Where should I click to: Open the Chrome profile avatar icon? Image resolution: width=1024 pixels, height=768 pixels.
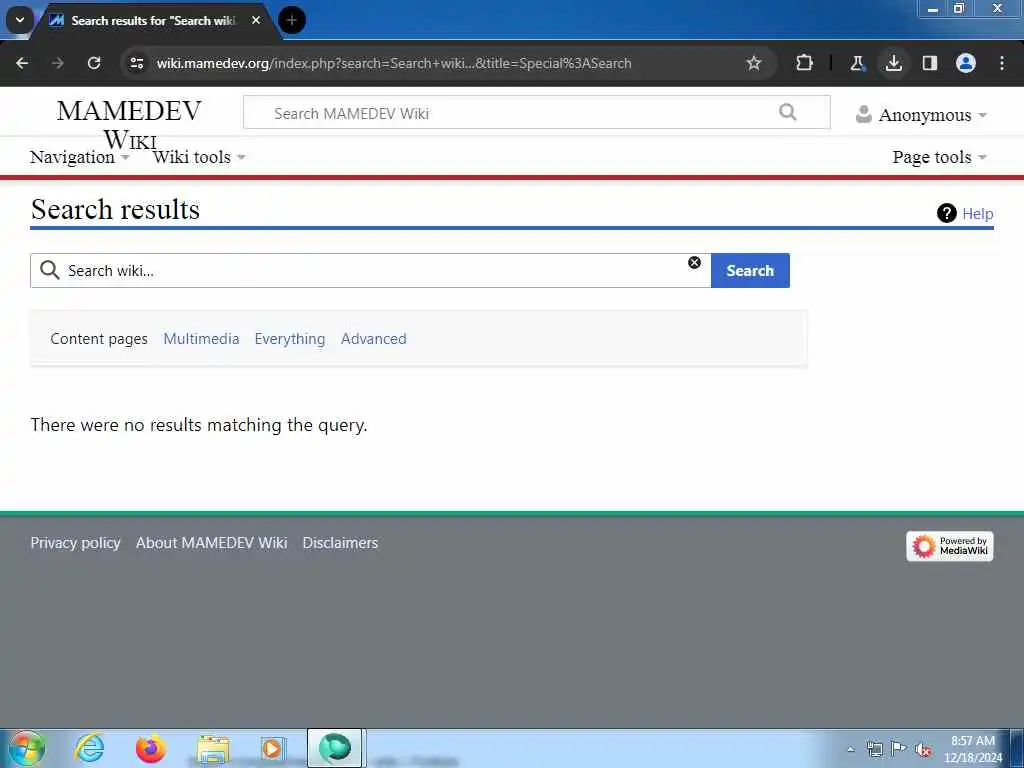966,63
